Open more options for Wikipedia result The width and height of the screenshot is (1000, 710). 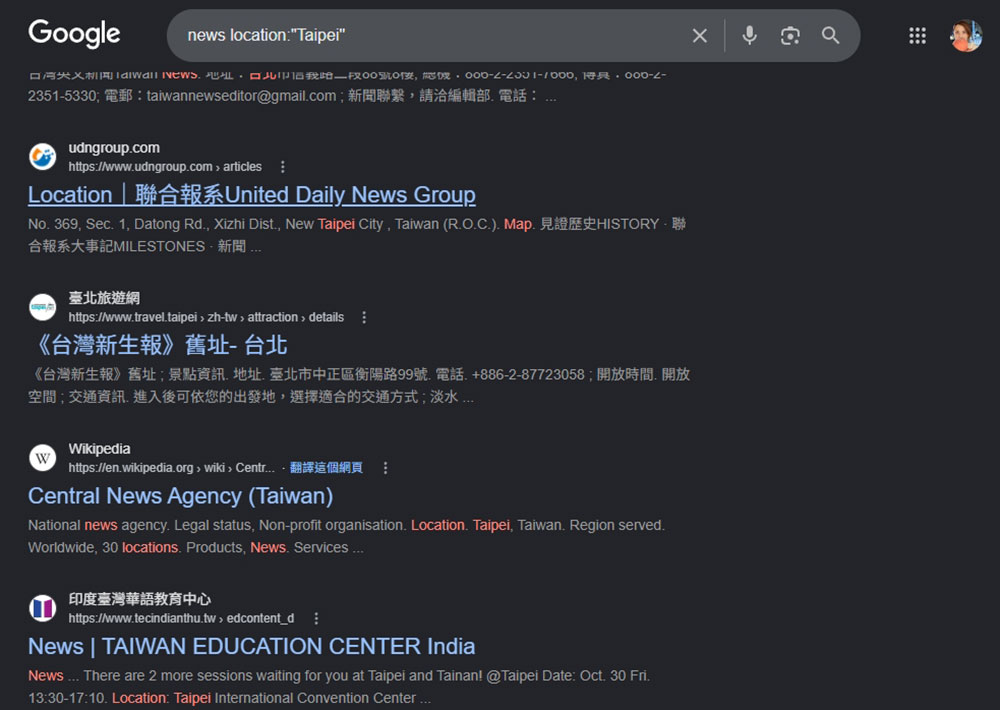[385, 468]
